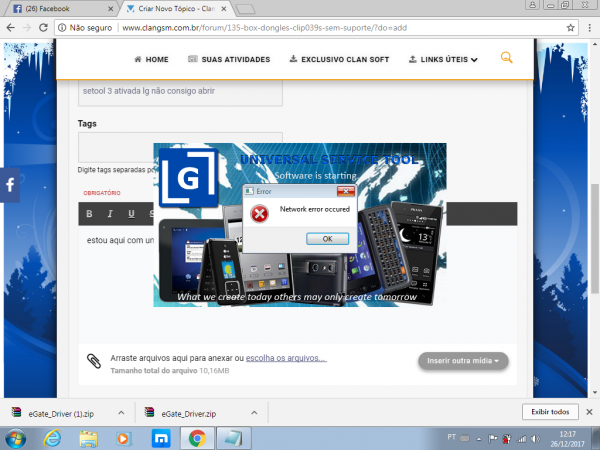This screenshot has width=600, height=450.
Task: Click the Não seguro site info indicator
Action: coord(85,28)
